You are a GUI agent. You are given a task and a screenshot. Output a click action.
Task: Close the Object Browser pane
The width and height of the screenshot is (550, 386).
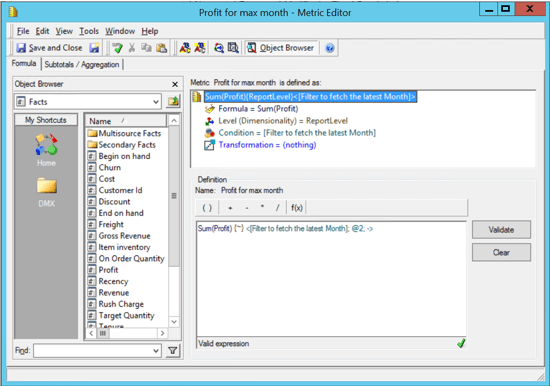coord(175,84)
